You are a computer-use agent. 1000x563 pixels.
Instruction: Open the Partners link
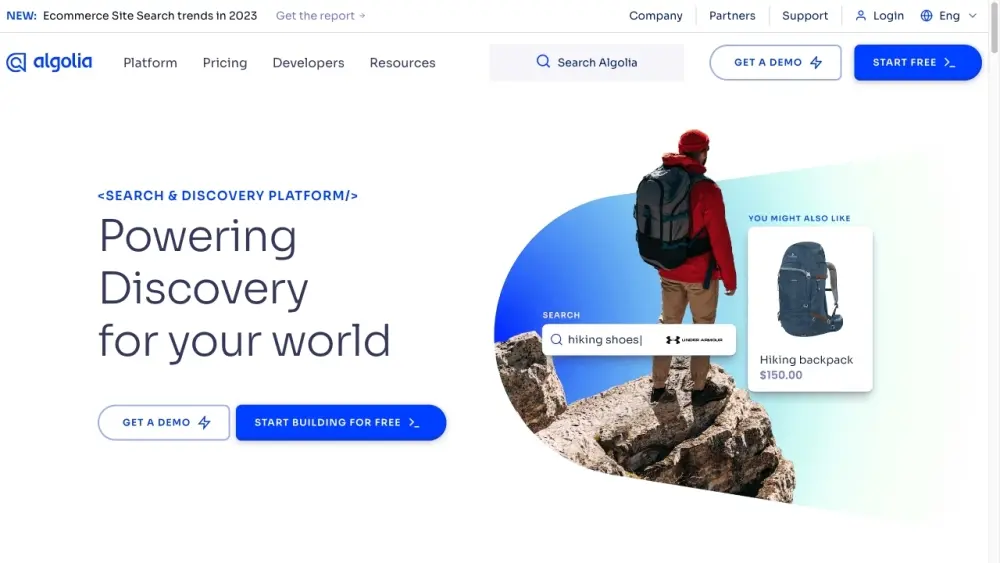click(732, 15)
